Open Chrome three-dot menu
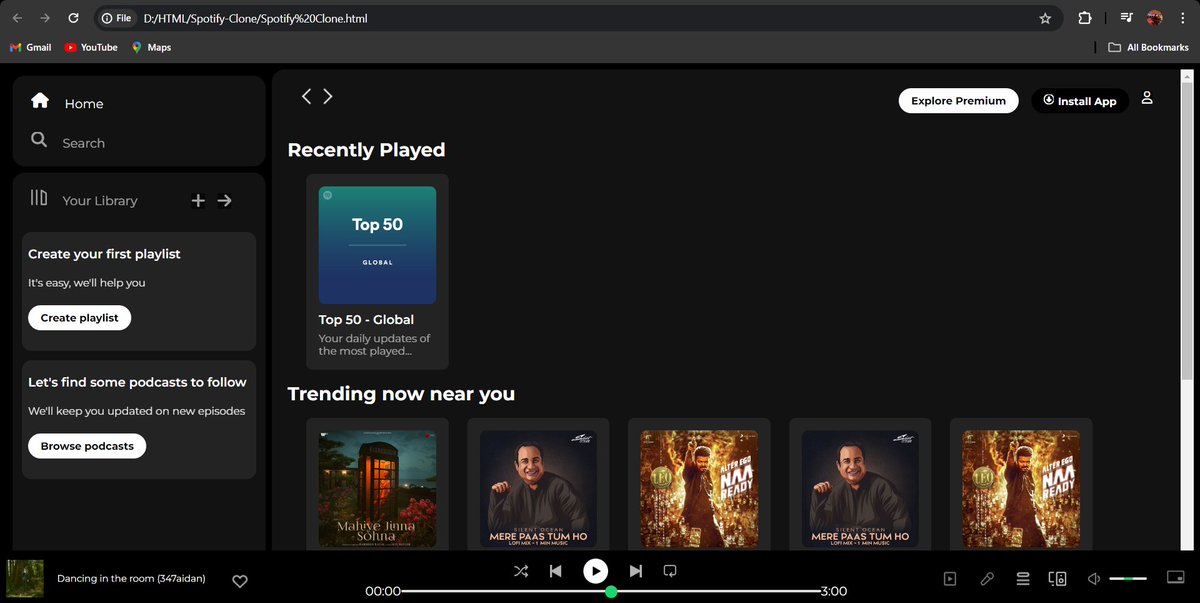The image size is (1200, 603). click(1183, 18)
